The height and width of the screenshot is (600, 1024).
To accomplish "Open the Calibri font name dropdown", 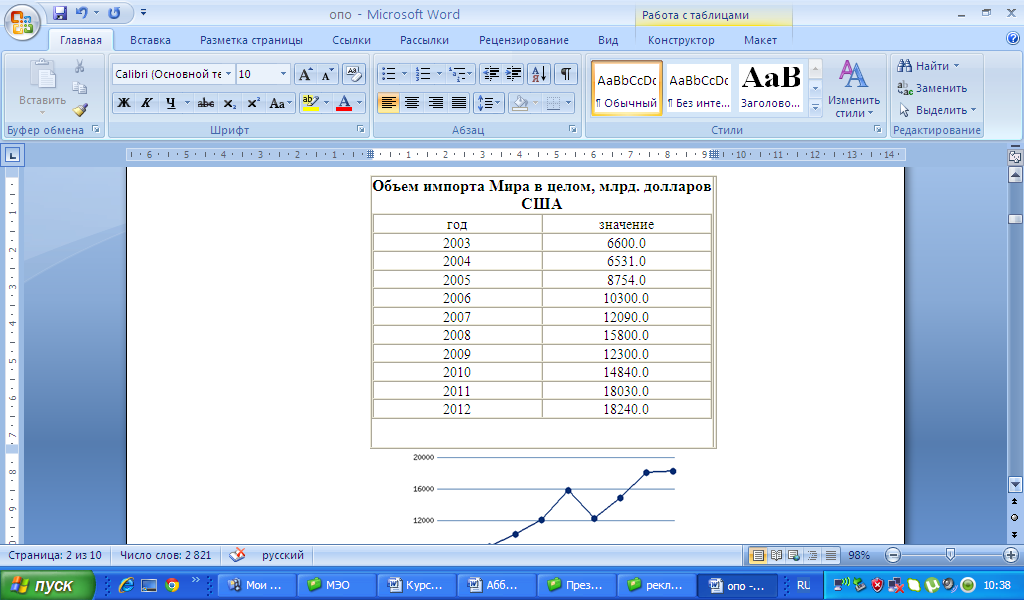I will pos(229,74).
